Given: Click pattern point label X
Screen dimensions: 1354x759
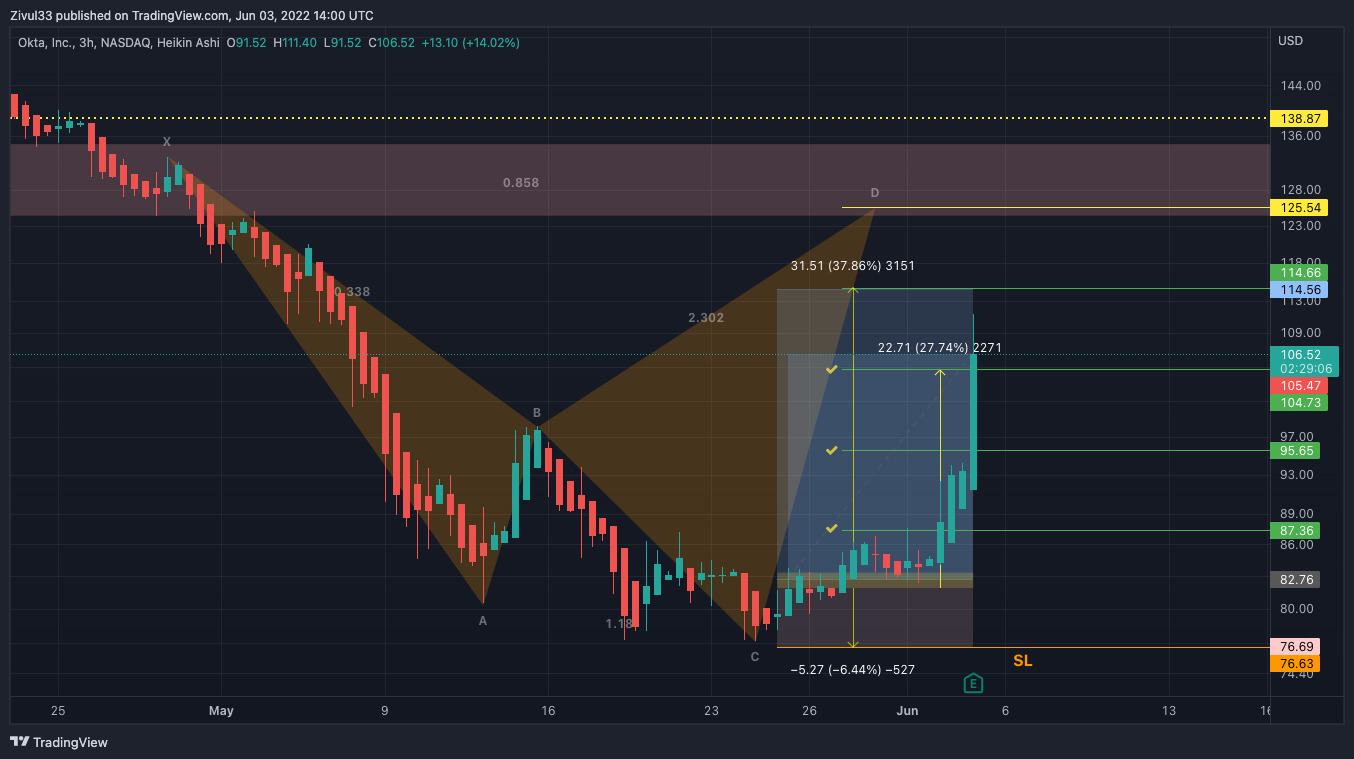Looking at the screenshot, I should 167,142.
